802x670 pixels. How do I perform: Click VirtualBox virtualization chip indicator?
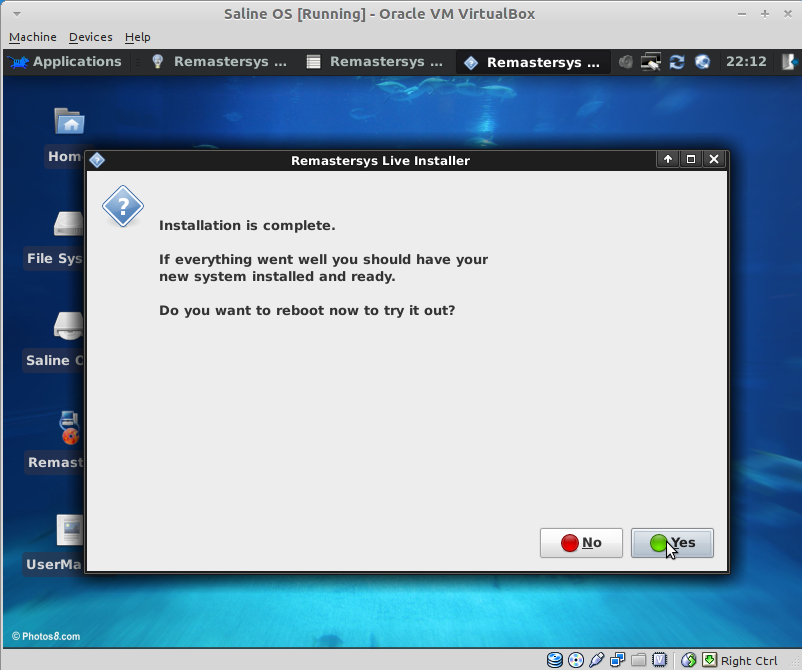click(660, 660)
